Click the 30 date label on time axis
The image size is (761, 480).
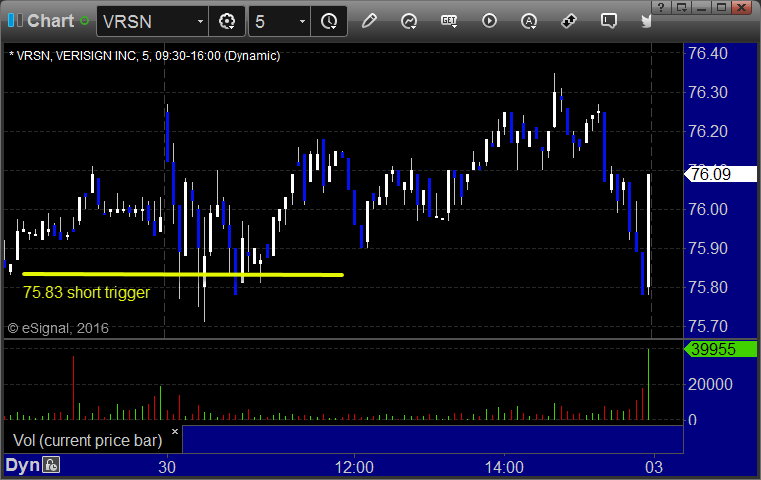coord(167,467)
